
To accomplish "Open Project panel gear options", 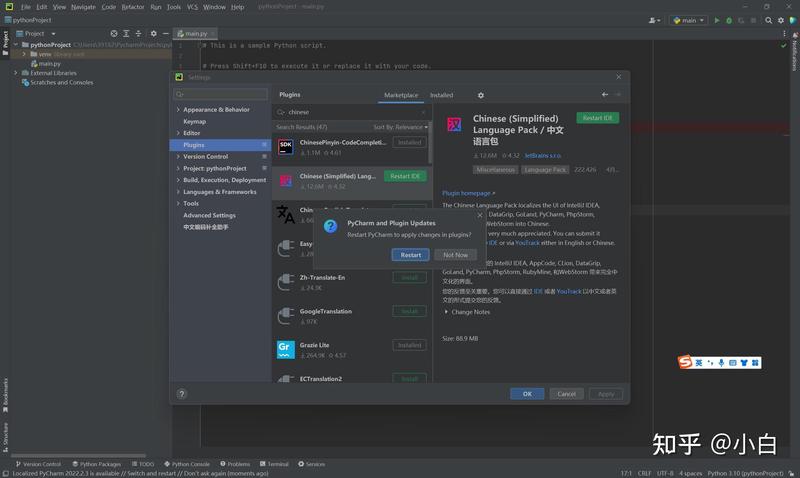I will point(154,34).
